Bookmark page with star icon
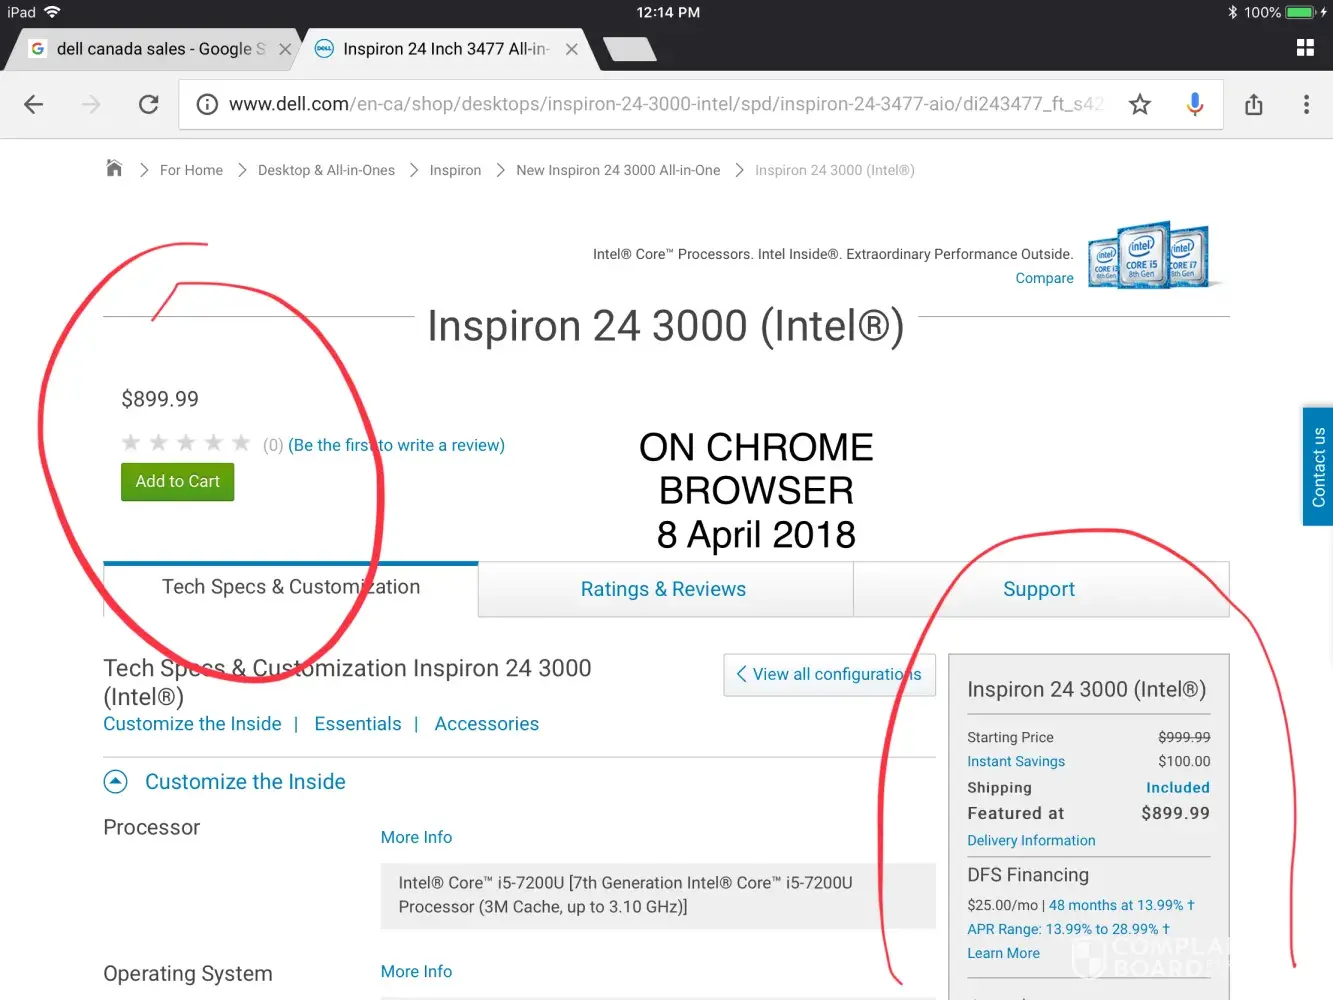Screen dimensions: 1333x1000 [x=1140, y=104]
